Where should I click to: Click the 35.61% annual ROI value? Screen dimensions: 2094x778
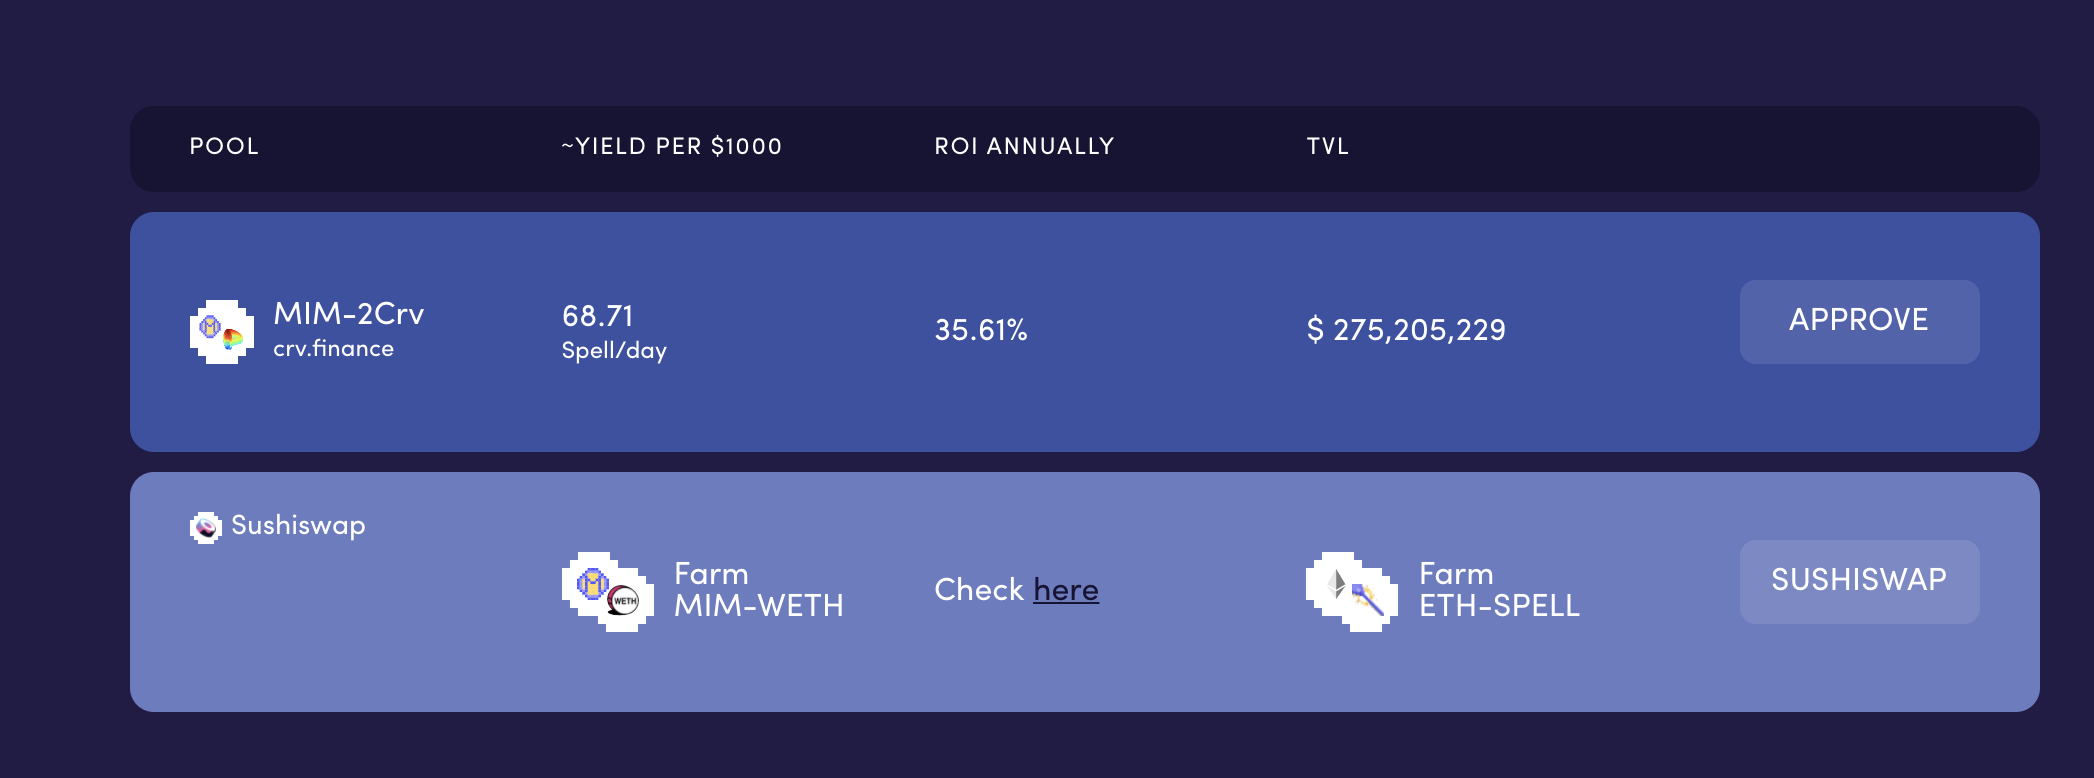981,330
